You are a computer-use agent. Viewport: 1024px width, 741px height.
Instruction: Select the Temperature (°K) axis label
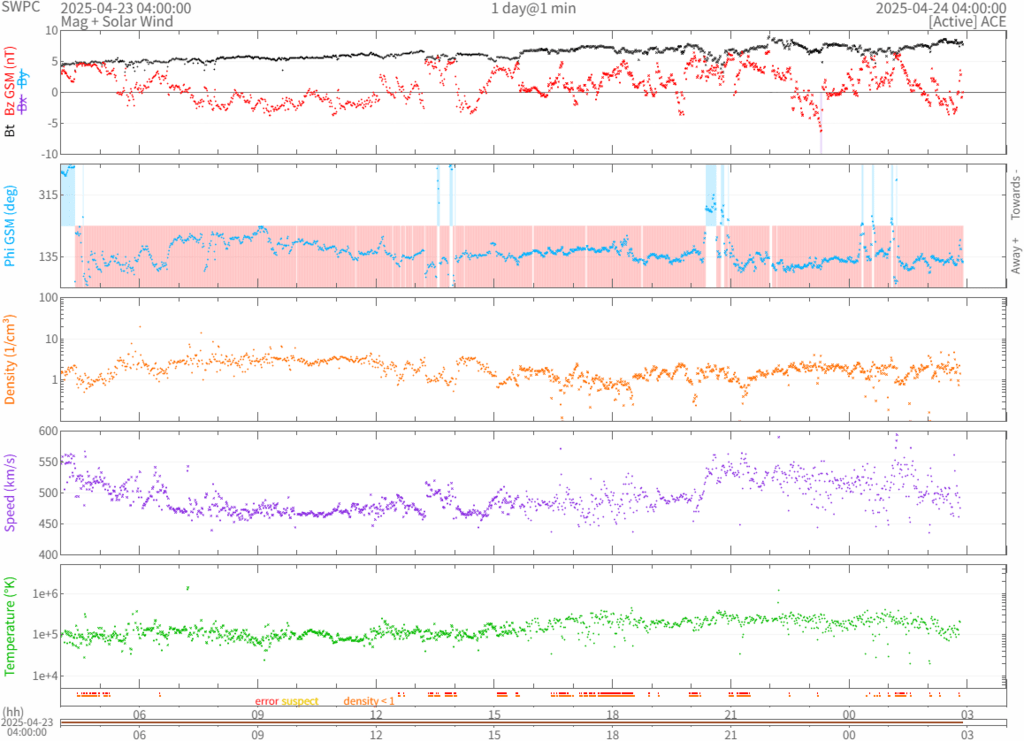click(10, 624)
